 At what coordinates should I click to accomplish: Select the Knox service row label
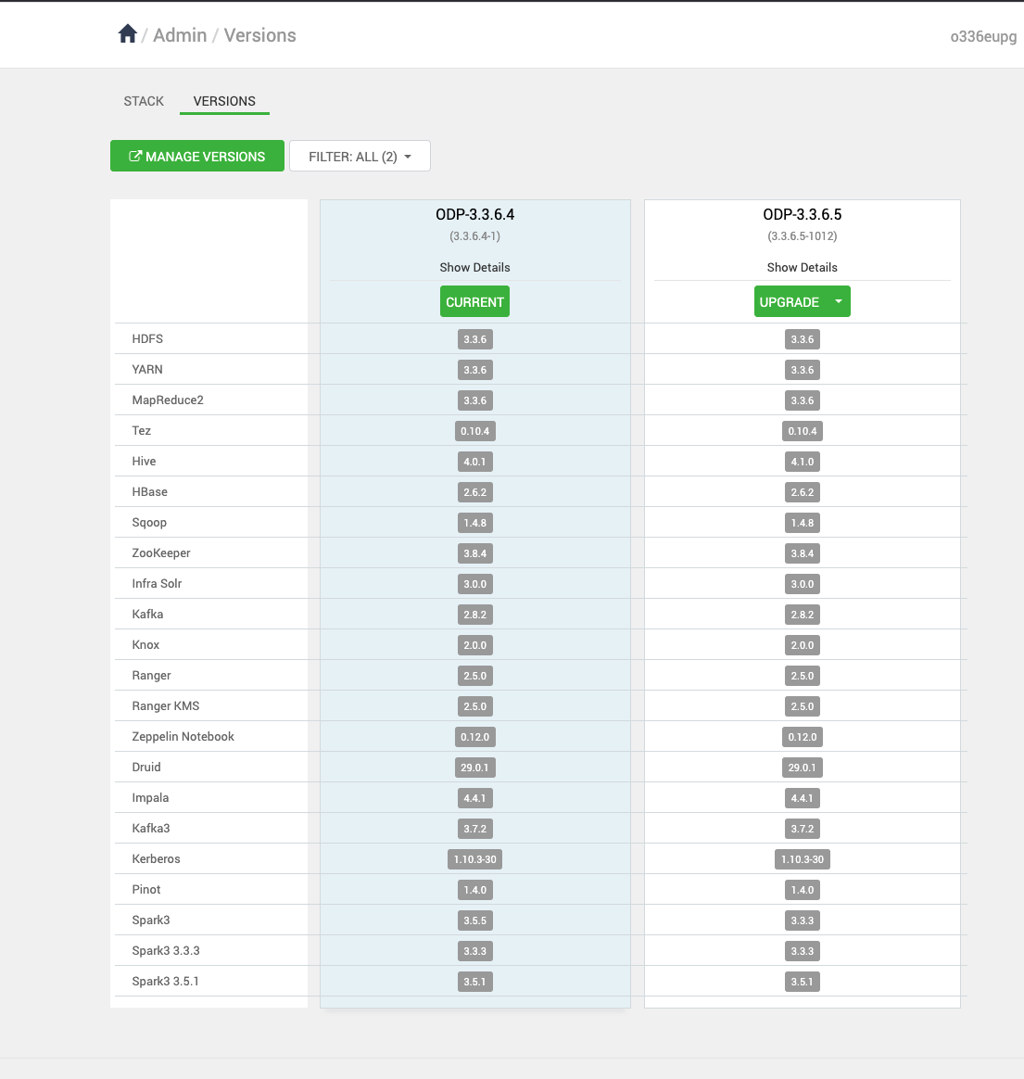coord(146,645)
